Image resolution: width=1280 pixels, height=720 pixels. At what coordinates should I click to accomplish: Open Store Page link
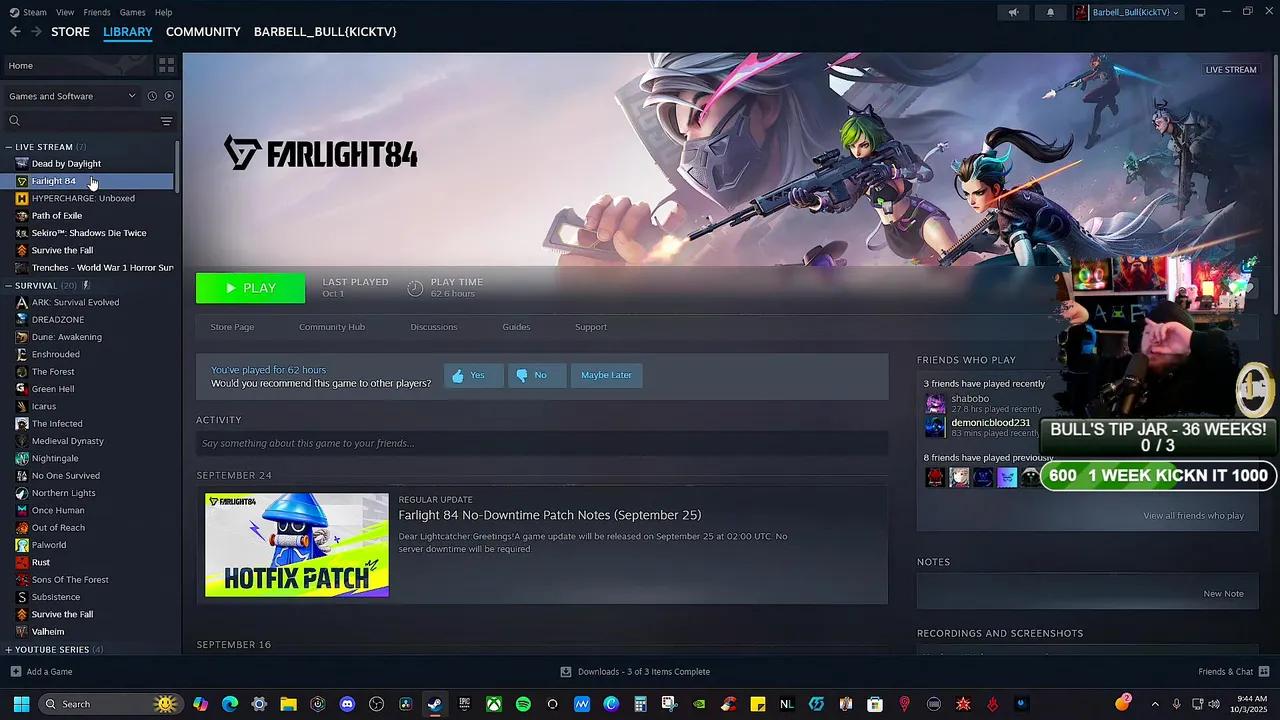pos(232,327)
